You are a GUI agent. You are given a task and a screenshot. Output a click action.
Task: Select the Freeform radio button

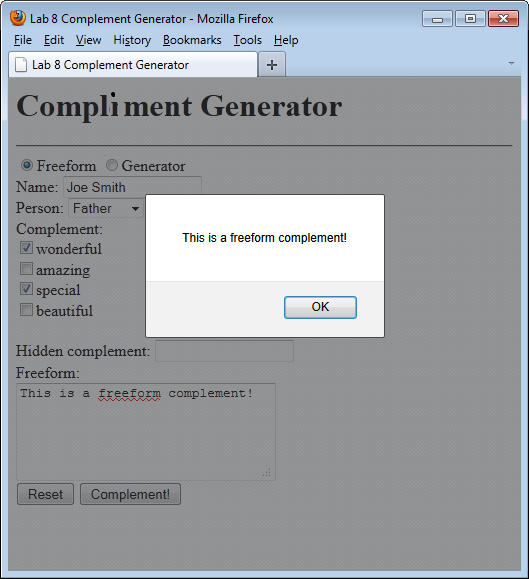pyautogui.click(x=27, y=165)
